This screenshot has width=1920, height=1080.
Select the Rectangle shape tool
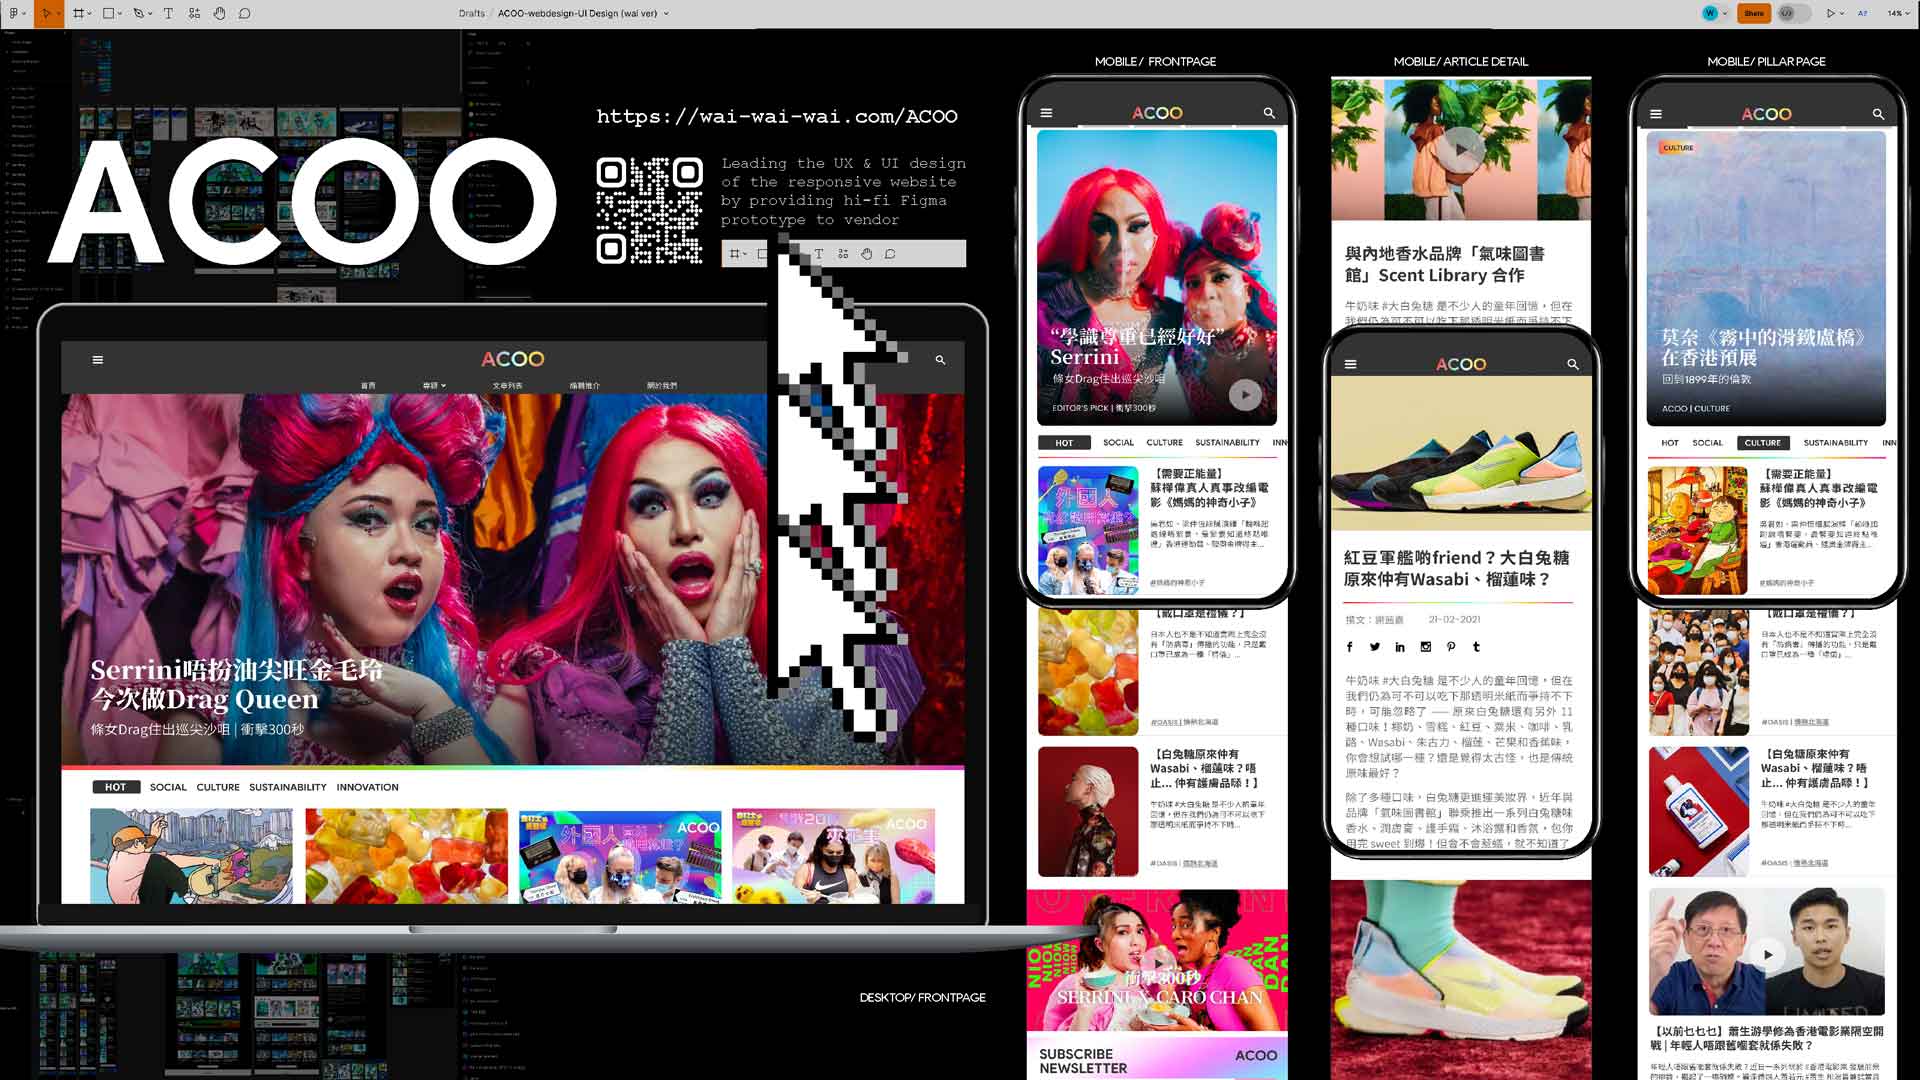coord(108,14)
